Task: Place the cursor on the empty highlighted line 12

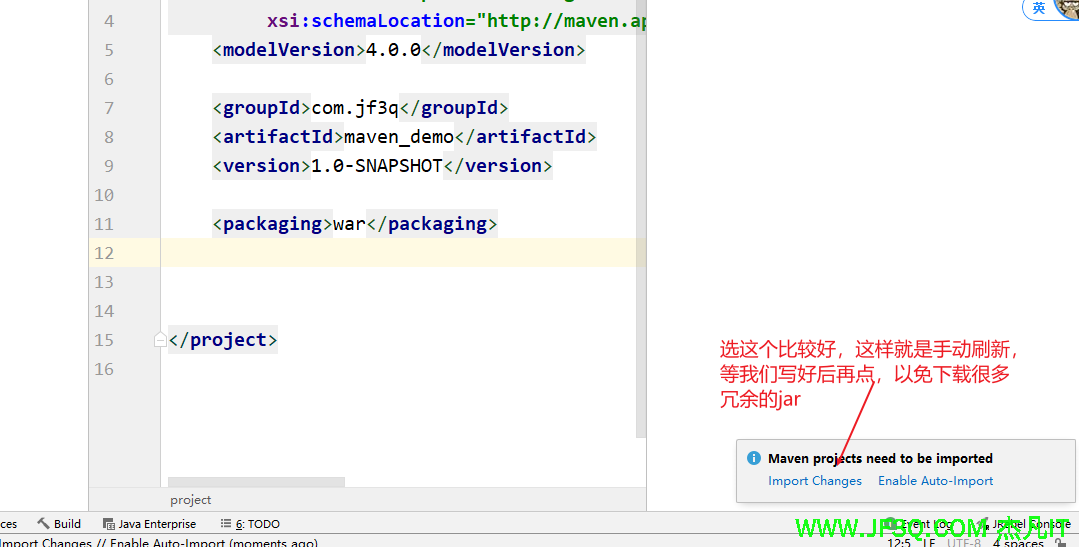Action: [400, 253]
